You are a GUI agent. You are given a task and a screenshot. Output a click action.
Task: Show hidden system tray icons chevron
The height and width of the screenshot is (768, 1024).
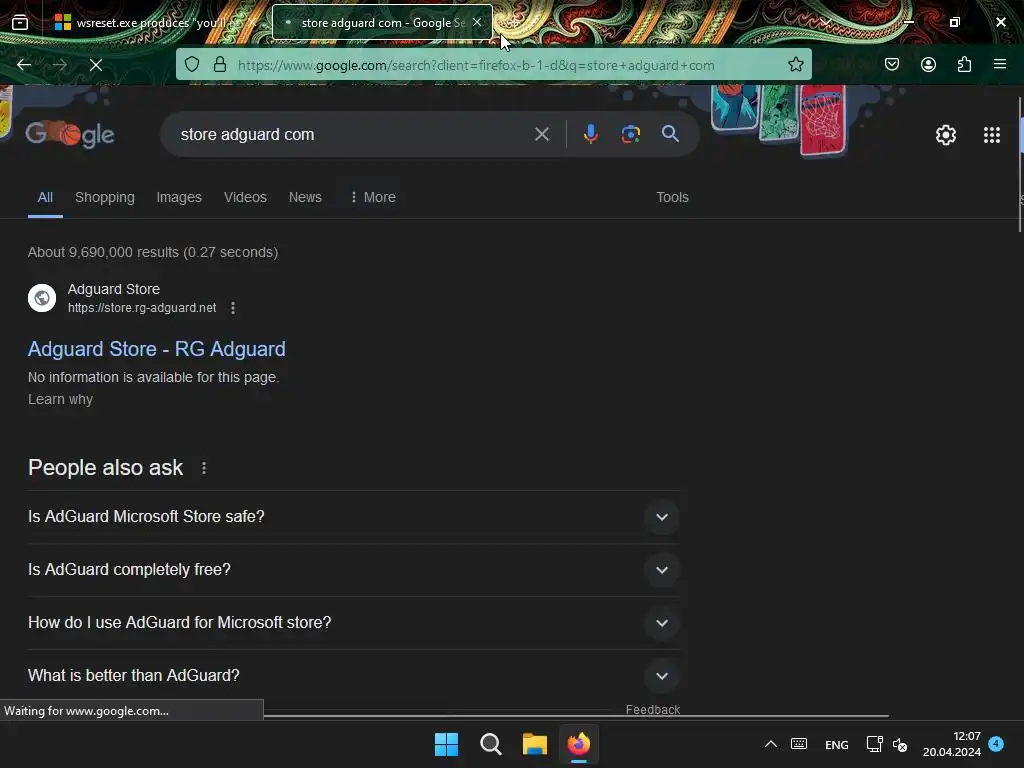771,744
